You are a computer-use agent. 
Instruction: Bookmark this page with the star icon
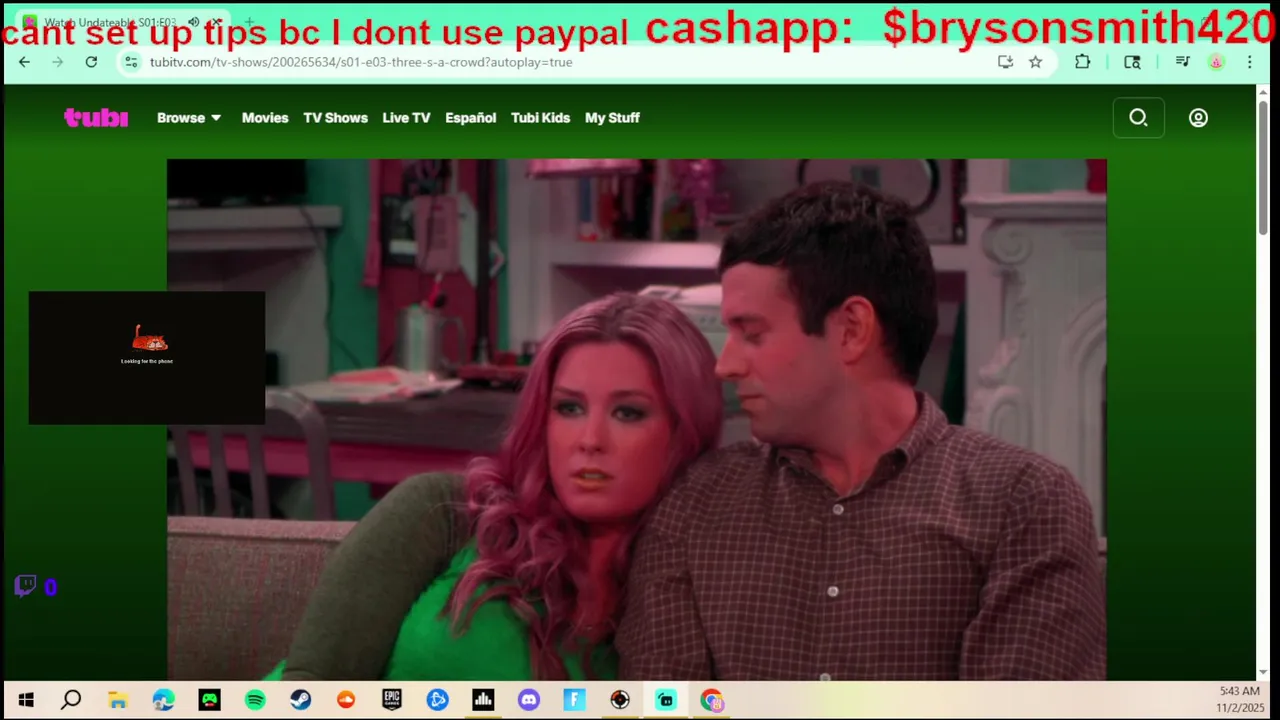[1035, 62]
